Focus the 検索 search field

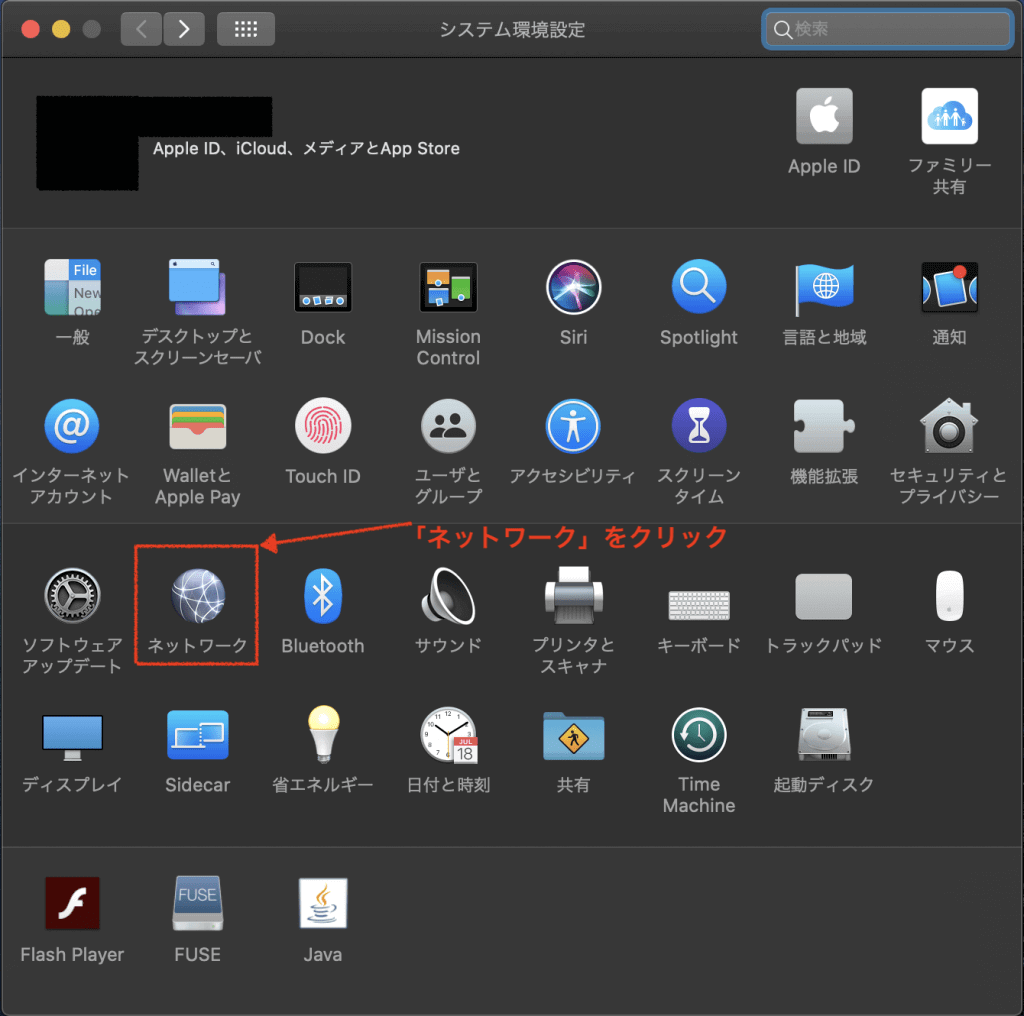888,29
